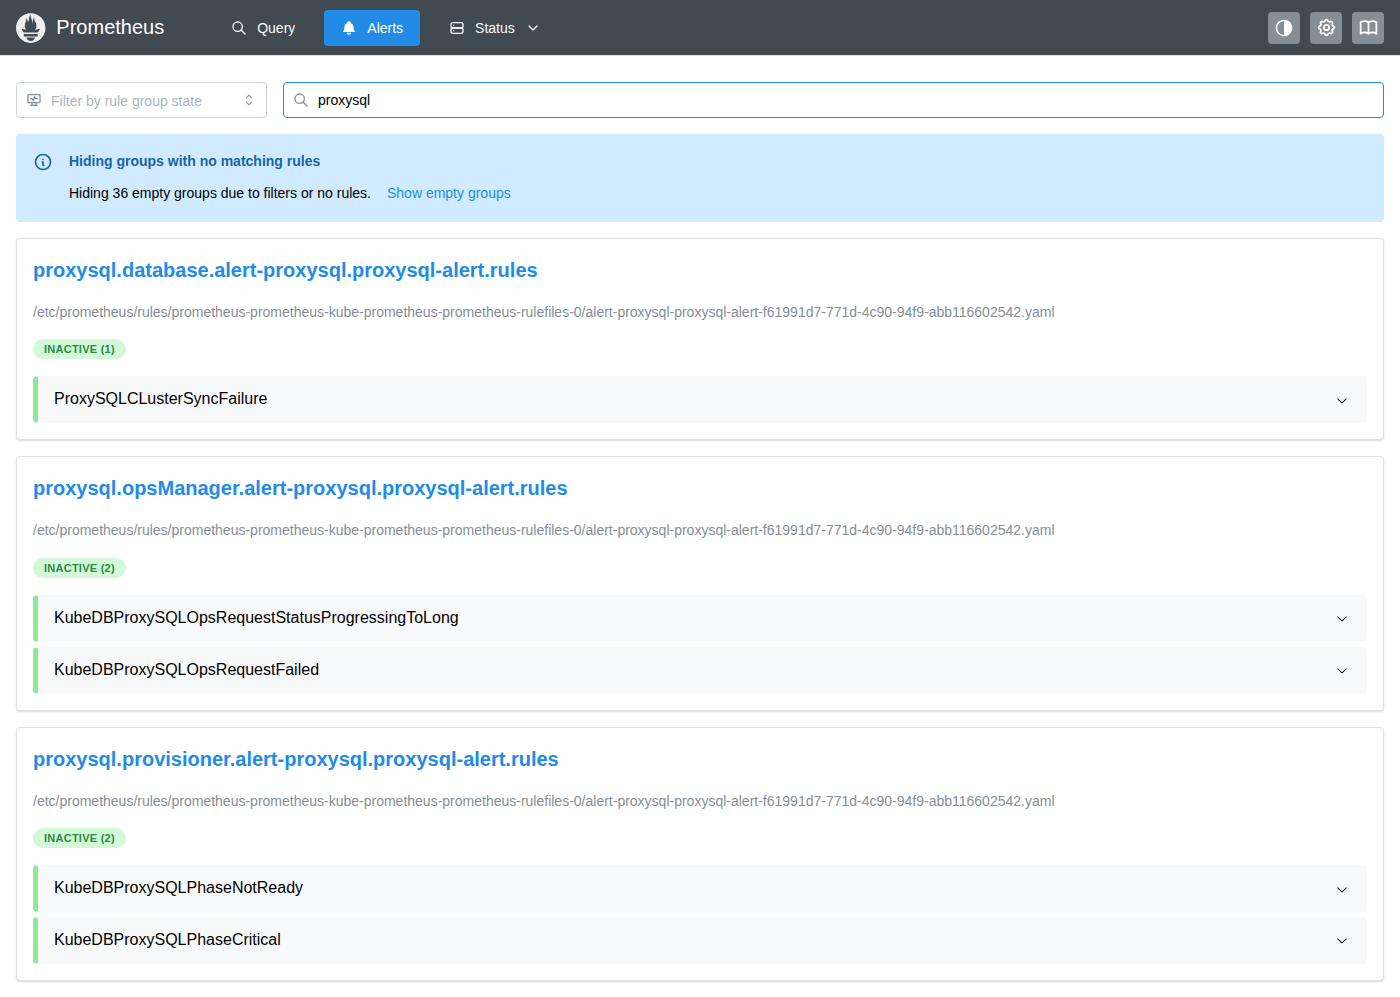Click the rule file path under the proxysql.opsManager group
The width and height of the screenshot is (1400, 997).
click(x=544, y=530)
